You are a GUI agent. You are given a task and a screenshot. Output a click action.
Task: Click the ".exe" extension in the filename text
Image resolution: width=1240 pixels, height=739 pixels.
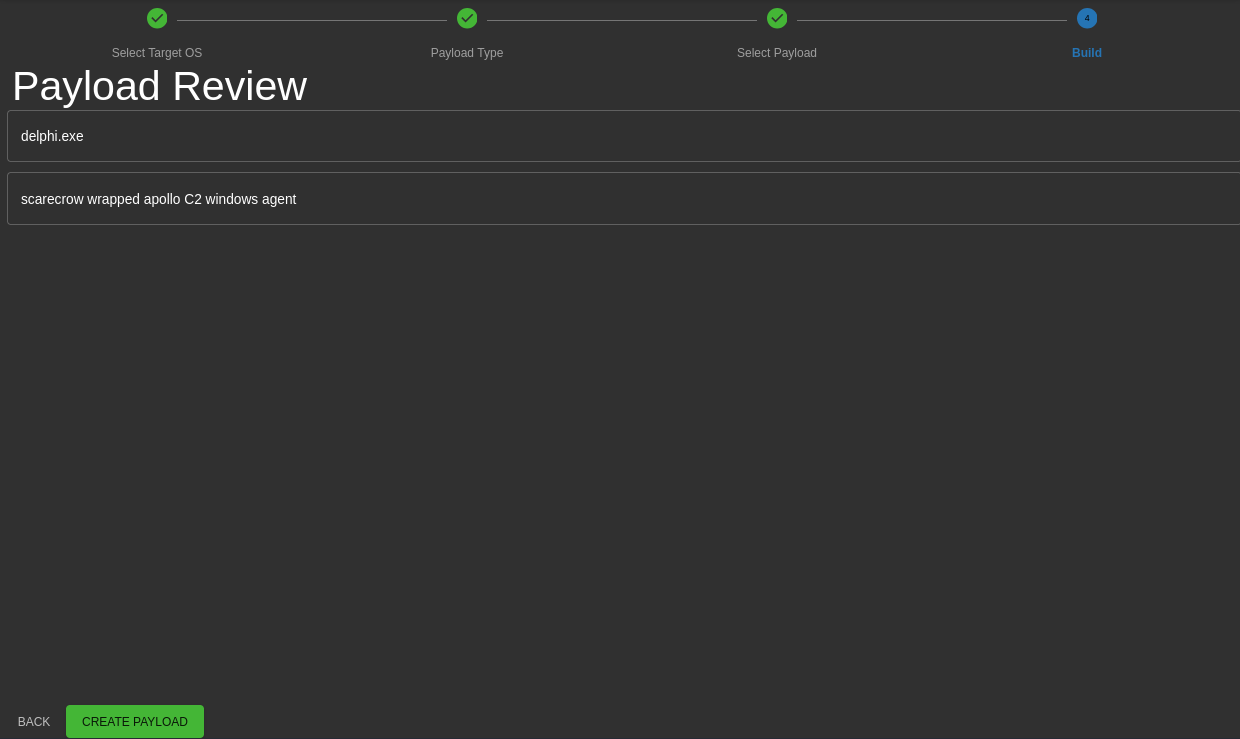coord(70,136)
